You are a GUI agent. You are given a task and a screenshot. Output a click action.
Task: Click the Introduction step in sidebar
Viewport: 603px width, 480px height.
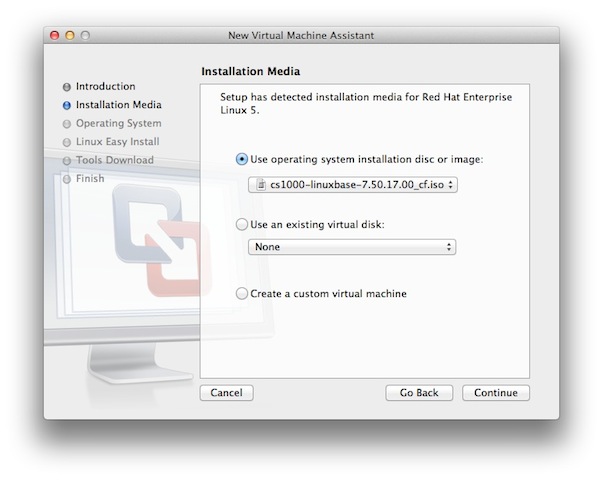[x=105, y=86]
